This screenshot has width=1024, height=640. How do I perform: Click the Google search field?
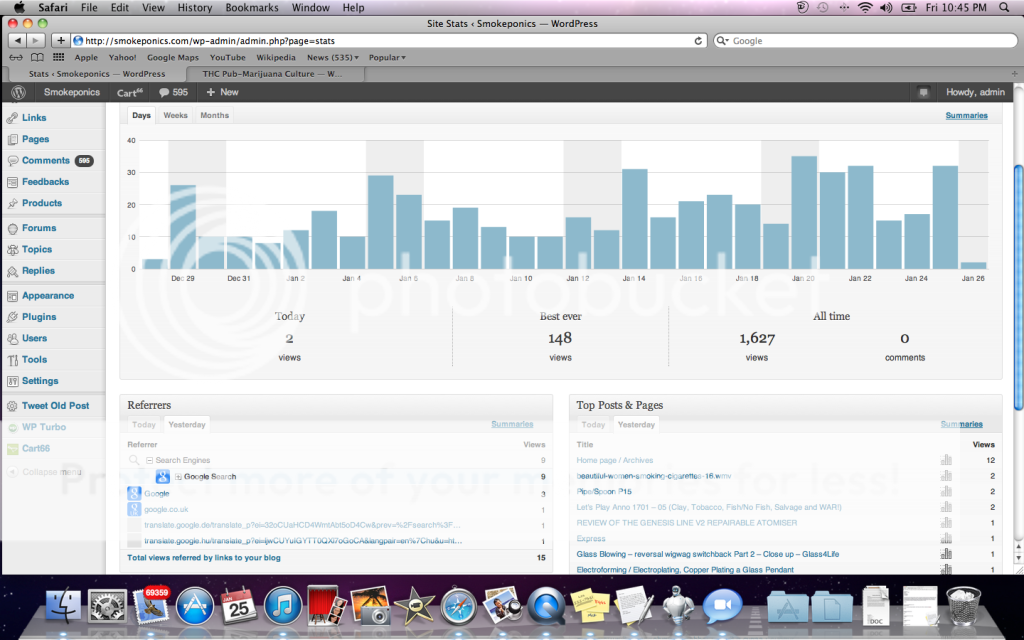(x=865, y=40)
